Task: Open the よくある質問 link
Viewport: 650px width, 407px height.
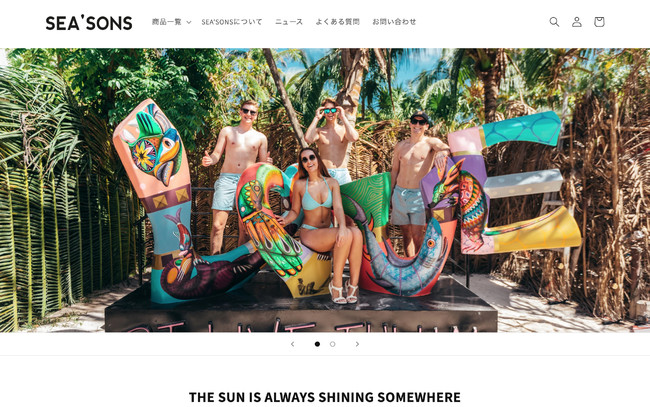Action: (x=337, y=22)
